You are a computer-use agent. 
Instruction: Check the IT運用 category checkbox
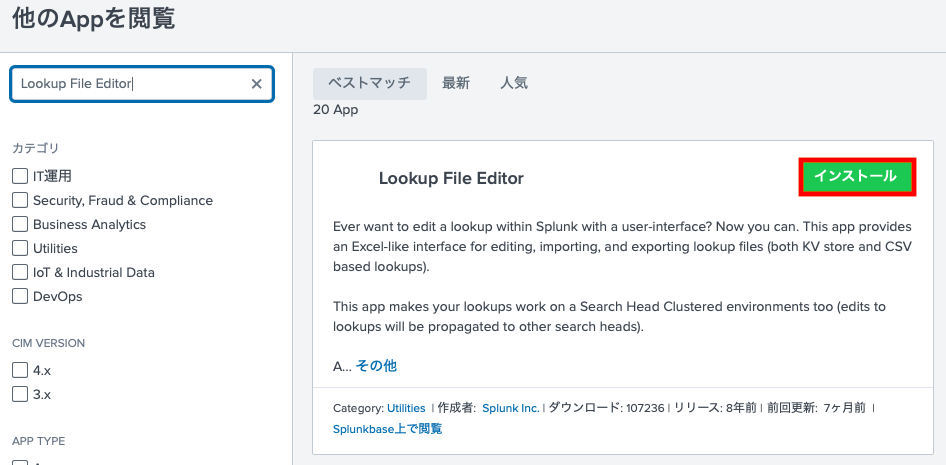pyautogui.click(x=20, y=176)
